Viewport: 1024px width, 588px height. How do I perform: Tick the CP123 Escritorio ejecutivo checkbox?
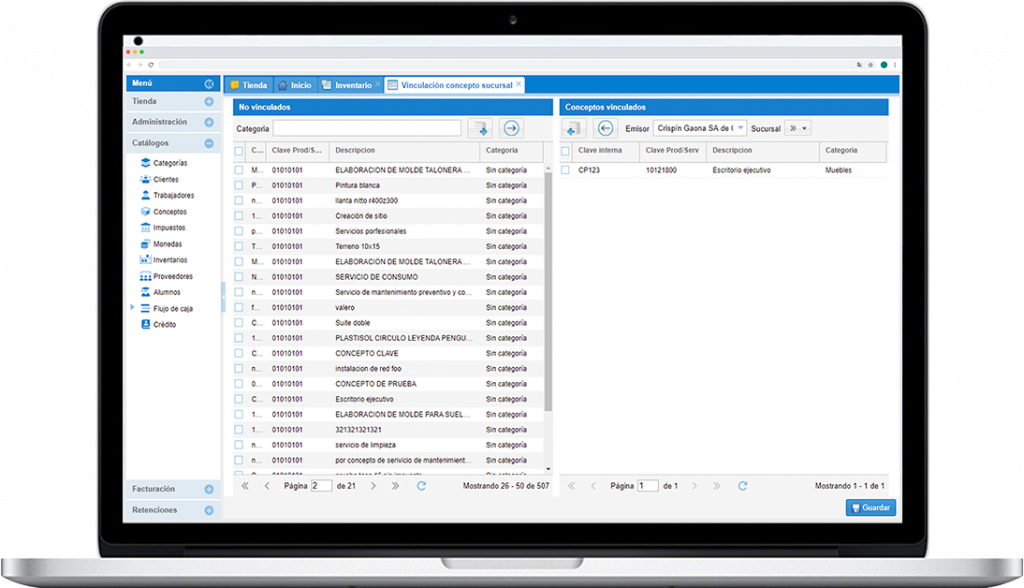click(x=565, y=170)
